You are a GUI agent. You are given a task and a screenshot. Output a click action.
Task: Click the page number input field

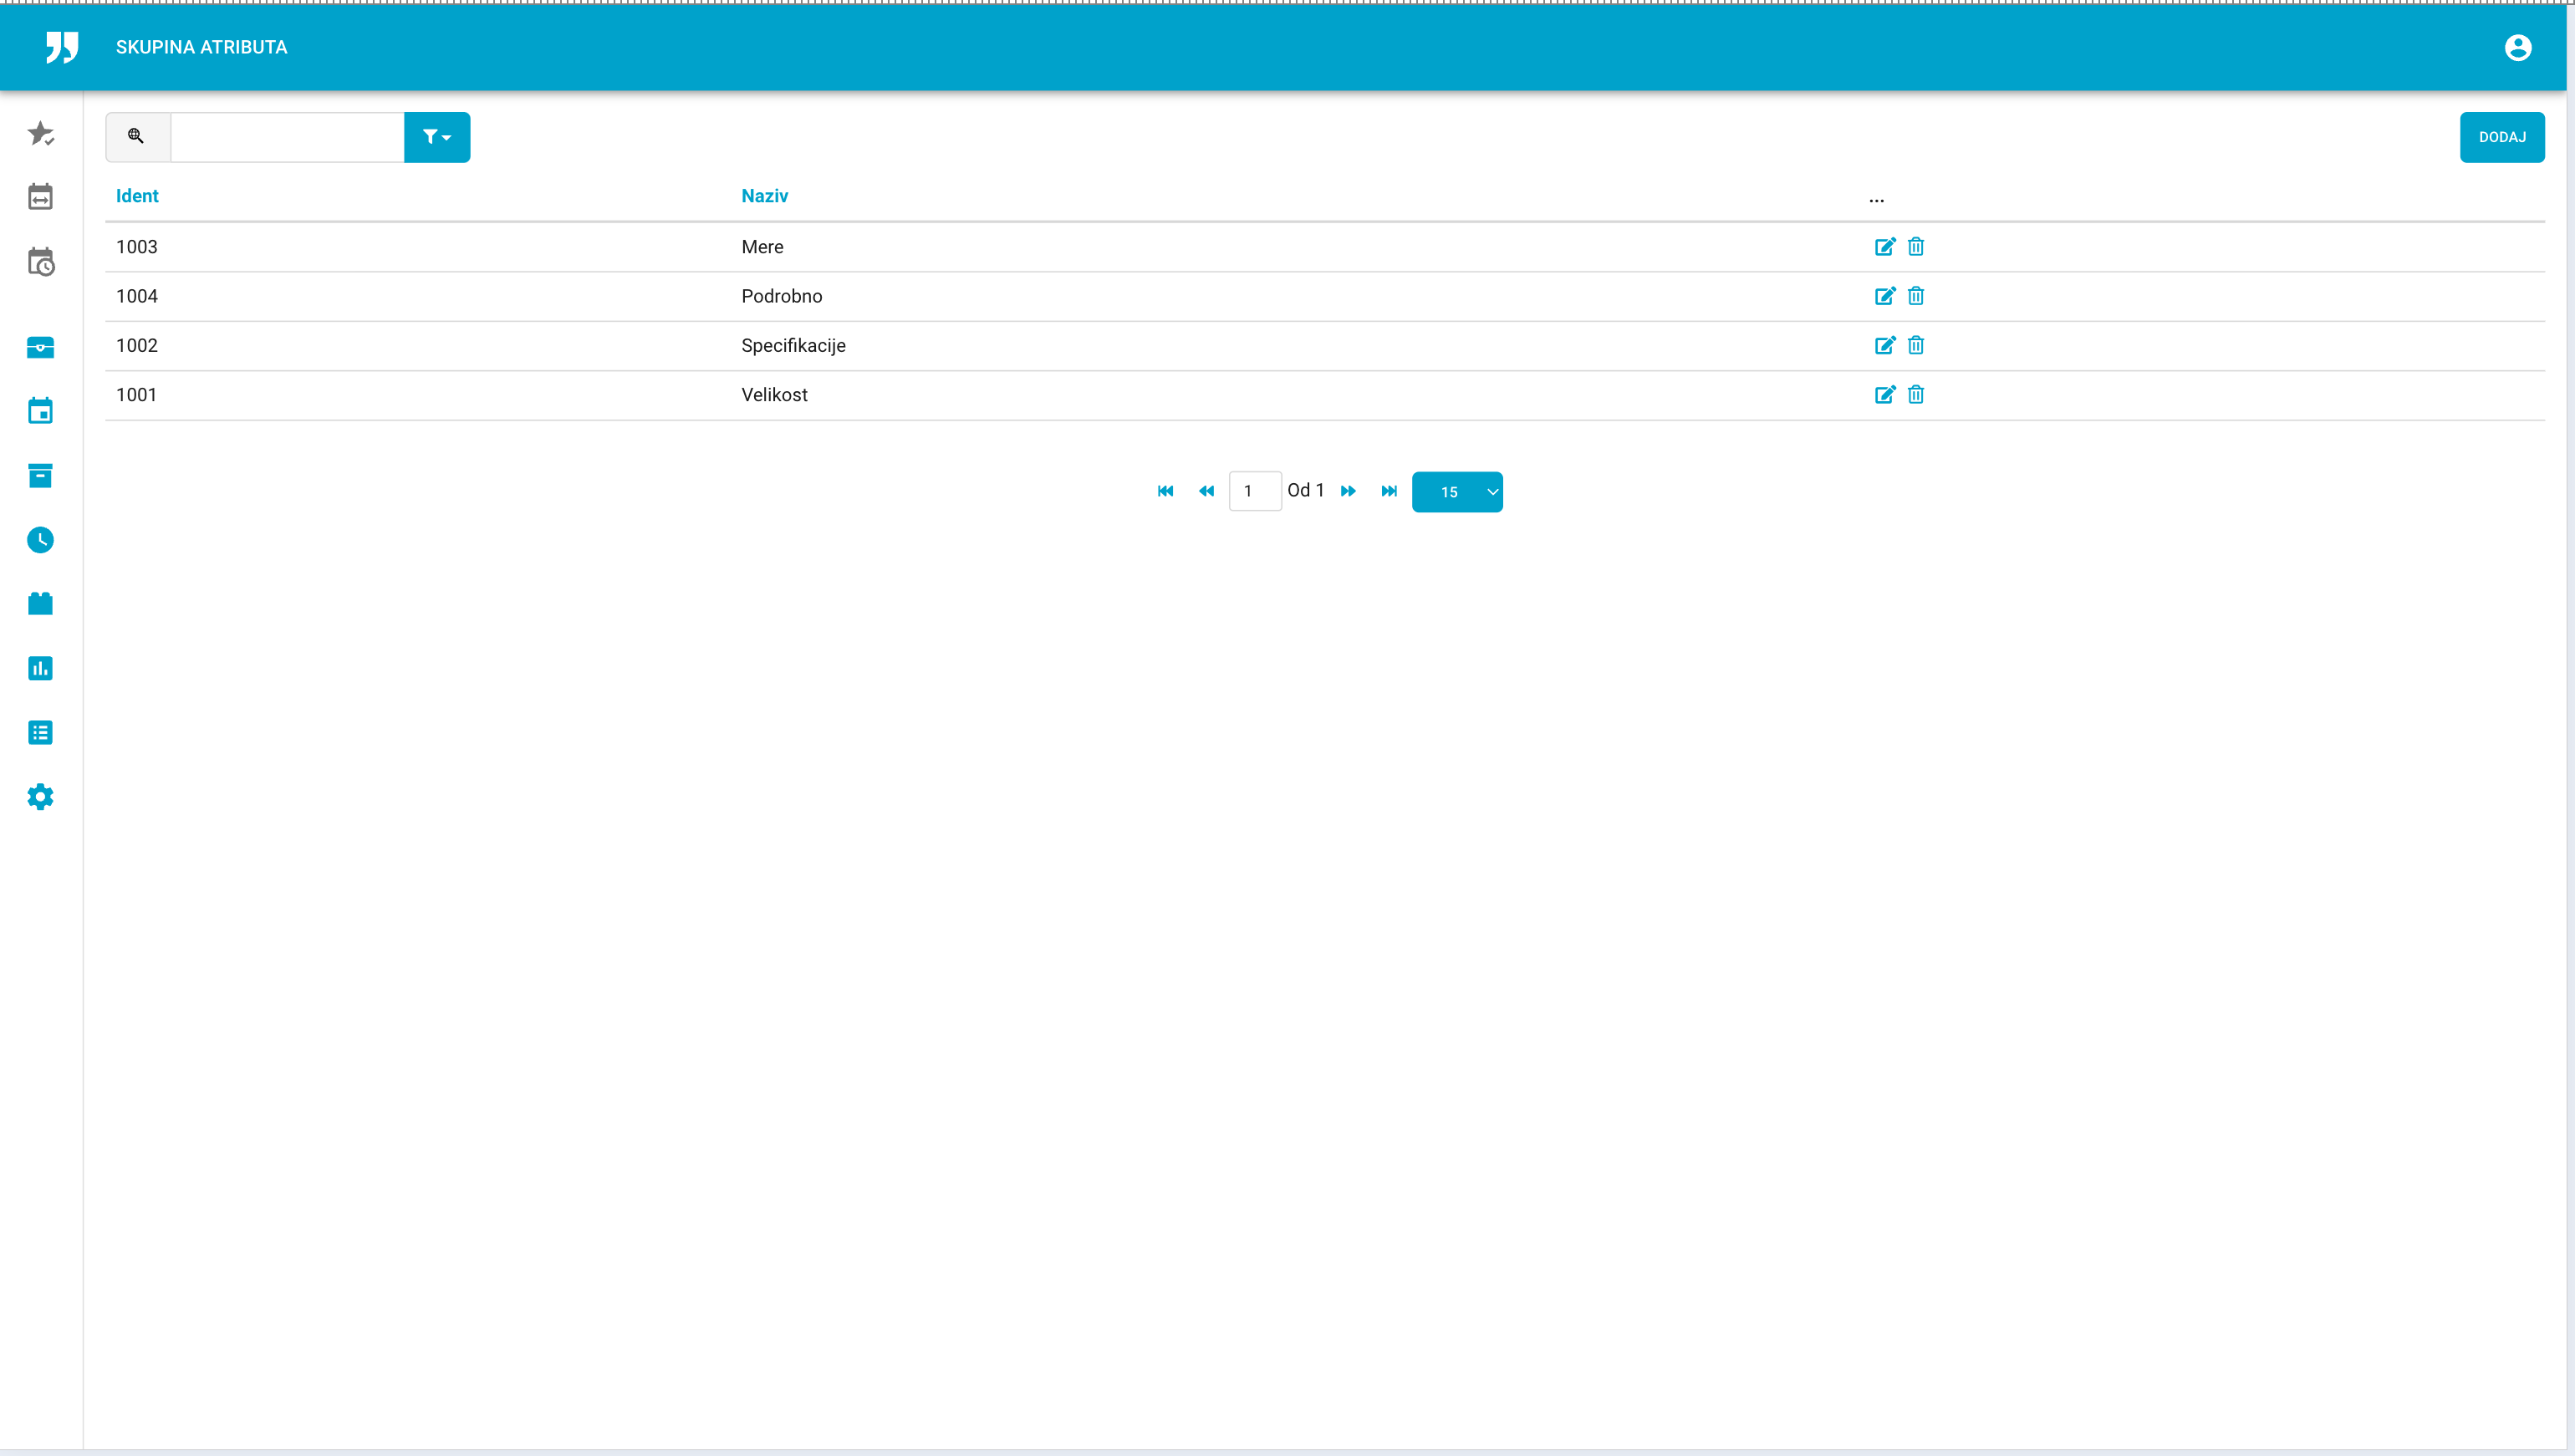coord(1254,491)
